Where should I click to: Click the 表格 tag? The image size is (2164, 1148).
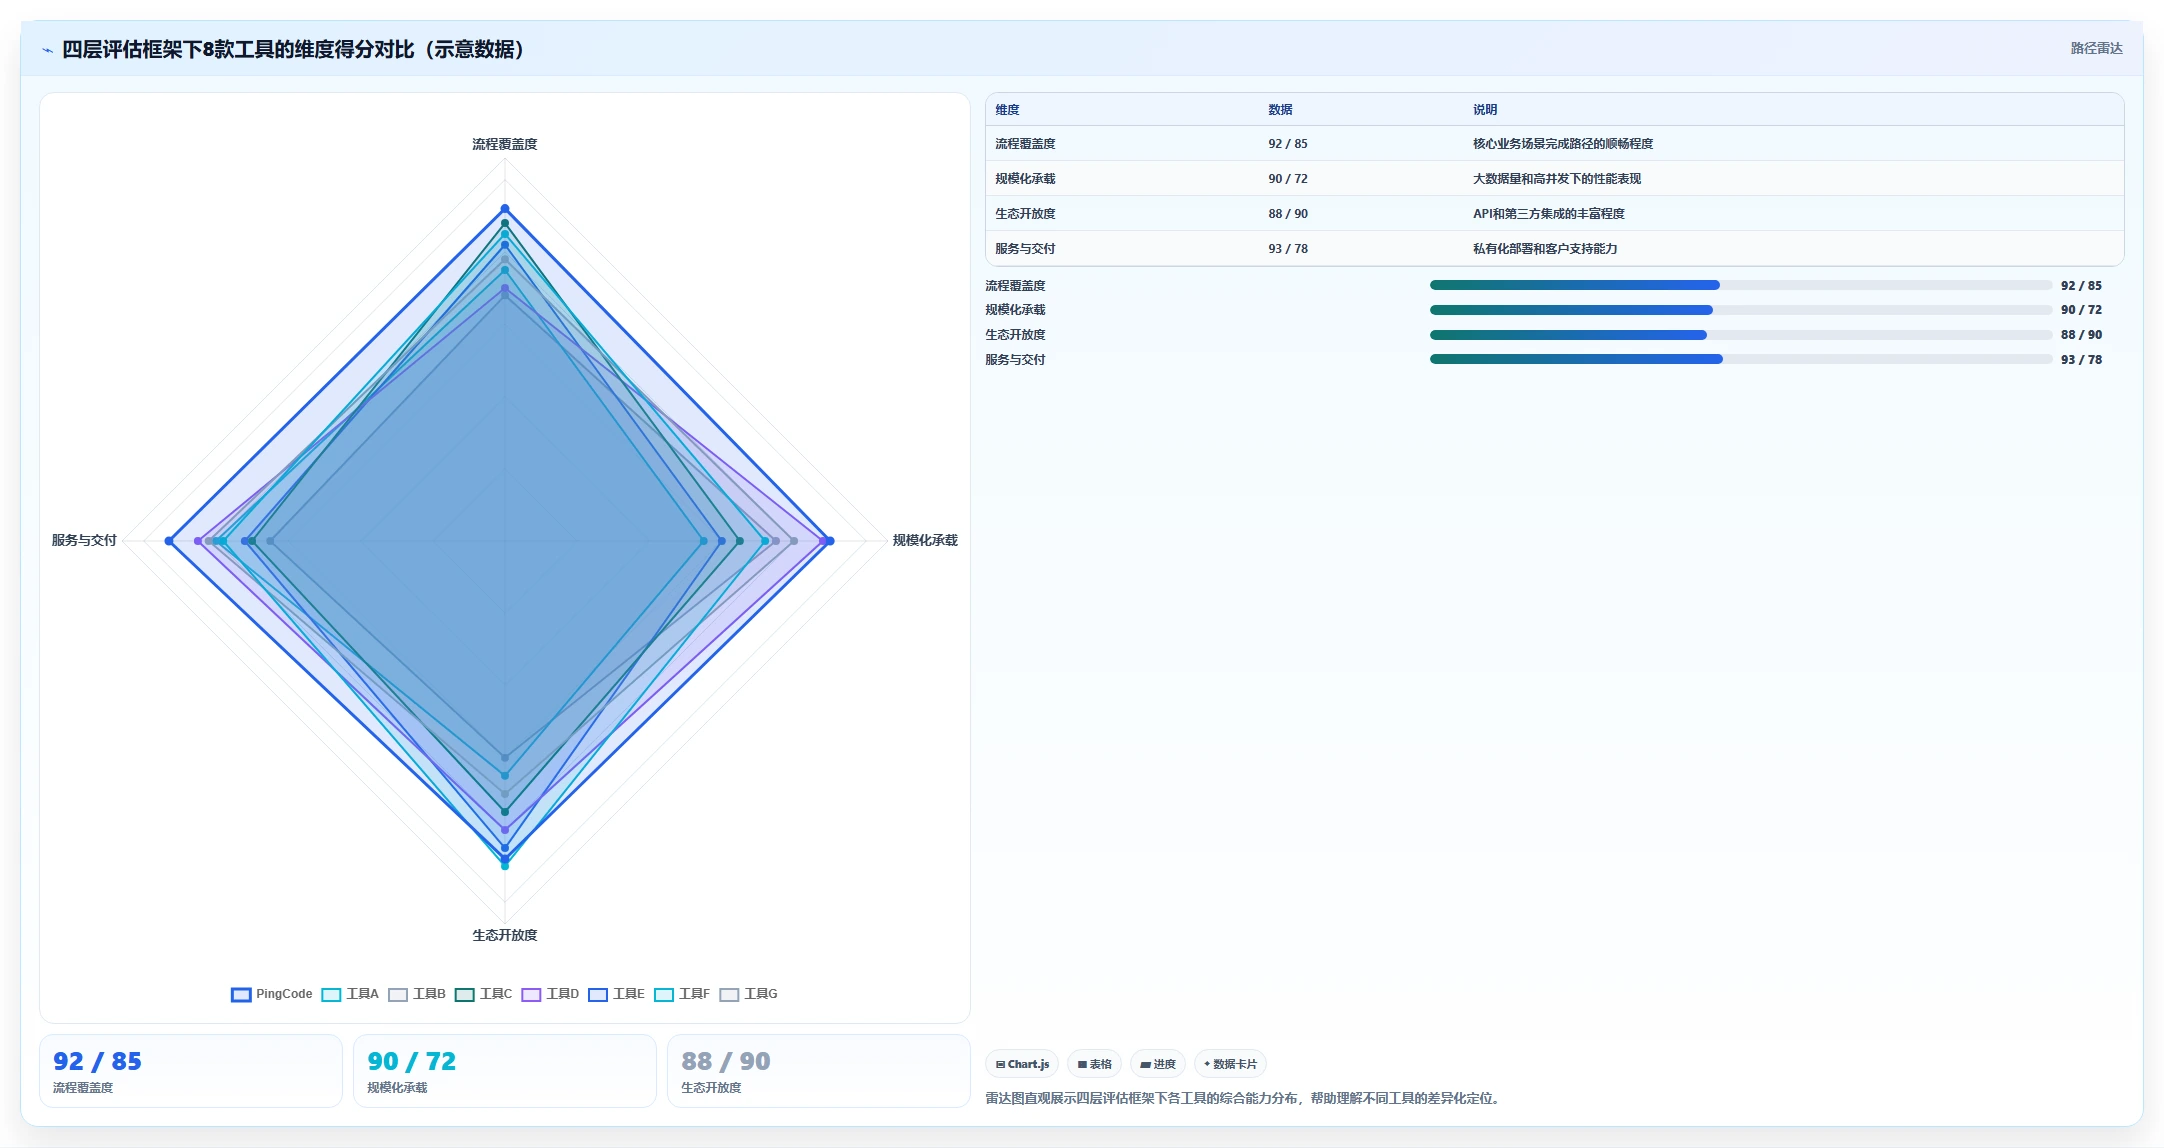pos(1095,1064)
